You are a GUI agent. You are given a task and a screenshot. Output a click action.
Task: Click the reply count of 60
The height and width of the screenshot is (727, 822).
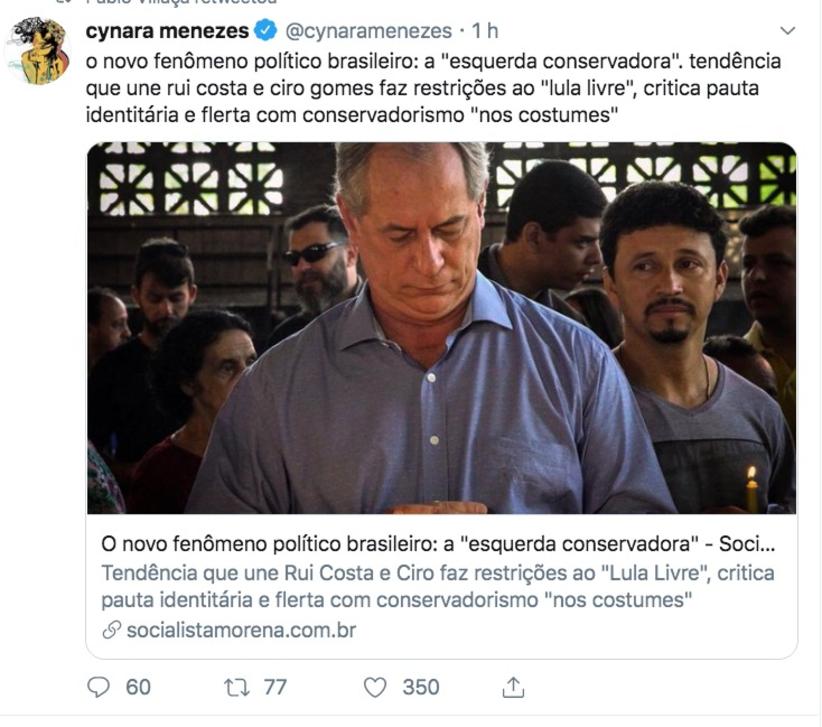[138, 687]
